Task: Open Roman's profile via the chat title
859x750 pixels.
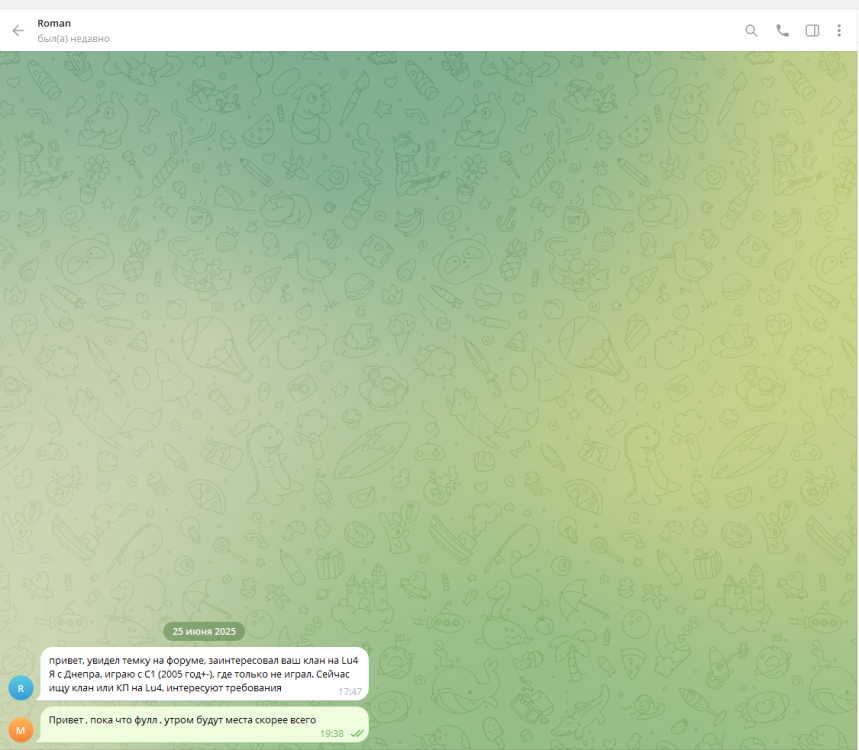Action: pos(54,22)
